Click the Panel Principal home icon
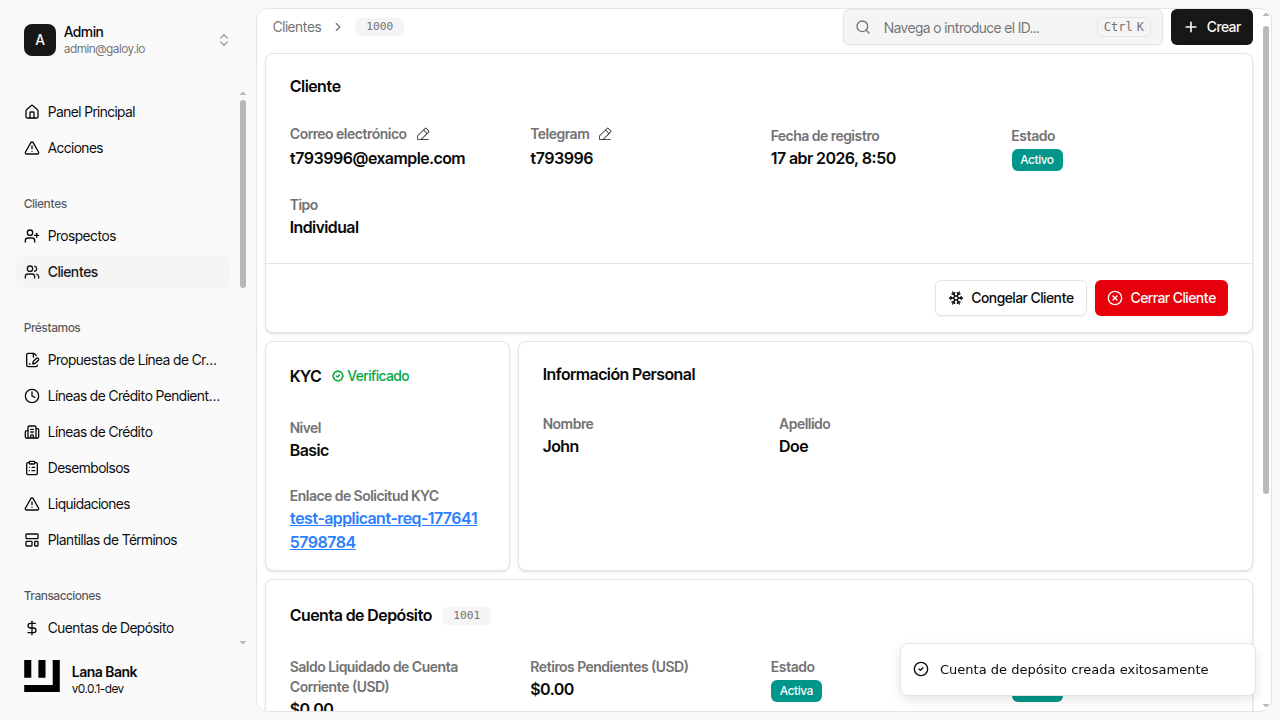 (x=32, y=112)
